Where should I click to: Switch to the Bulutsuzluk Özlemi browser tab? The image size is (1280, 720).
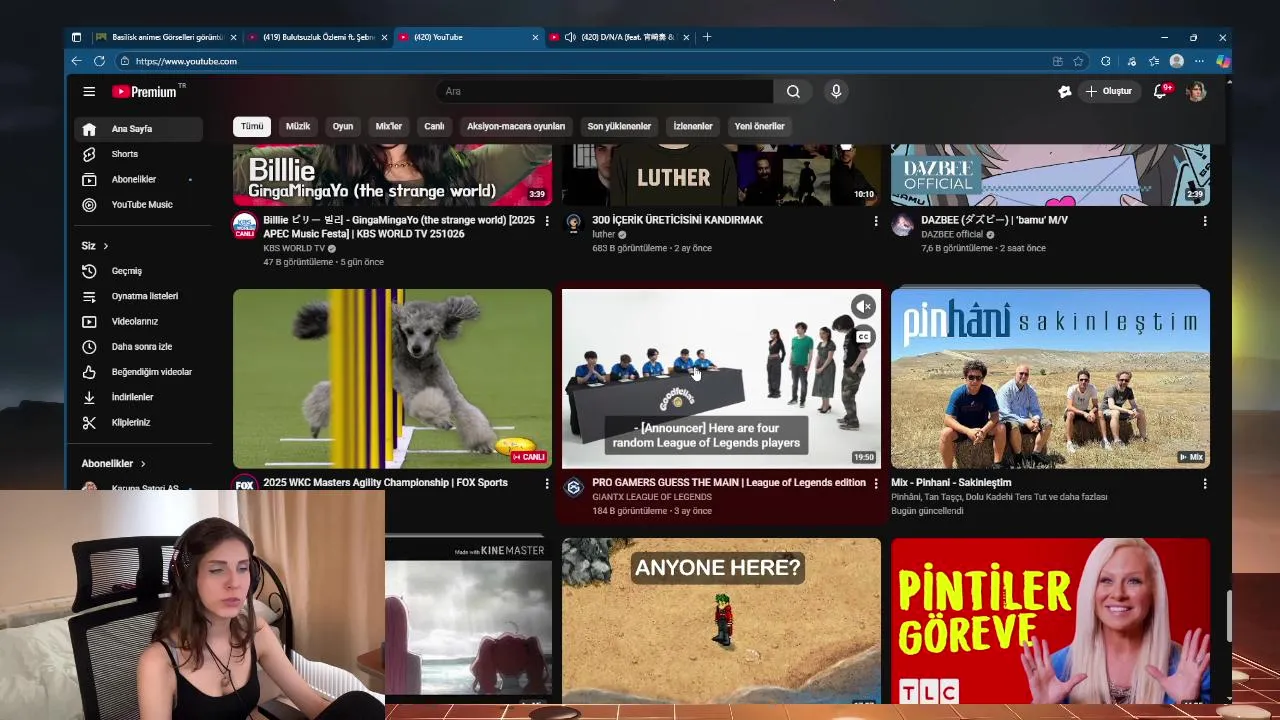[318, 37]
